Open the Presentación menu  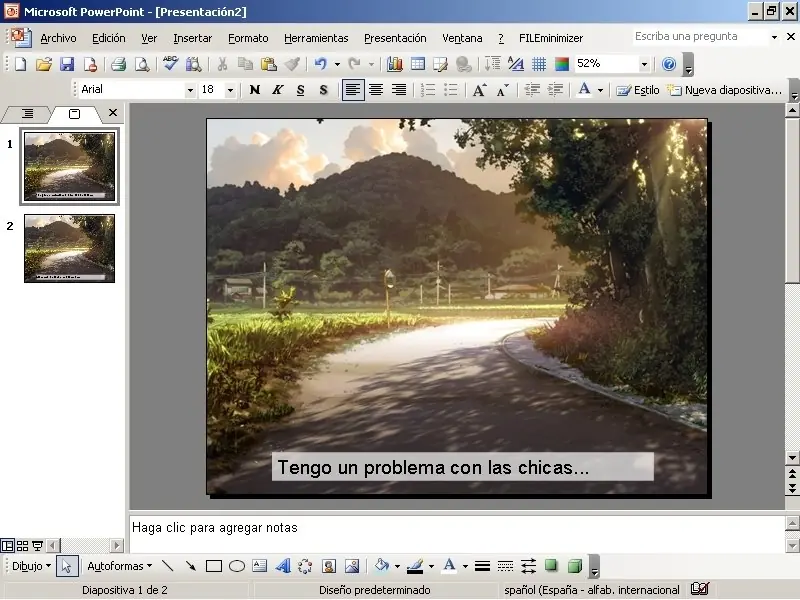(x=395, y=38)
